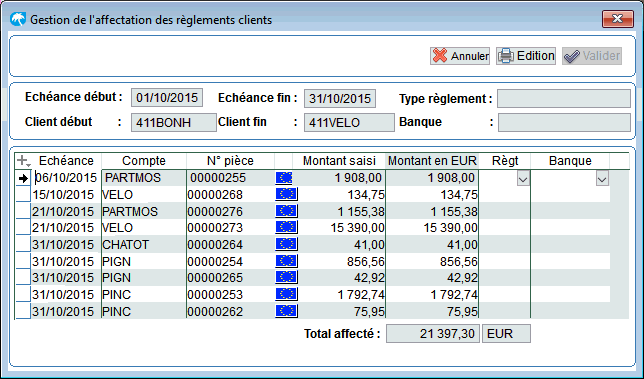
Task: Click the EU flag icon for pièce 00000262
Action: click(x=286, y=311)
